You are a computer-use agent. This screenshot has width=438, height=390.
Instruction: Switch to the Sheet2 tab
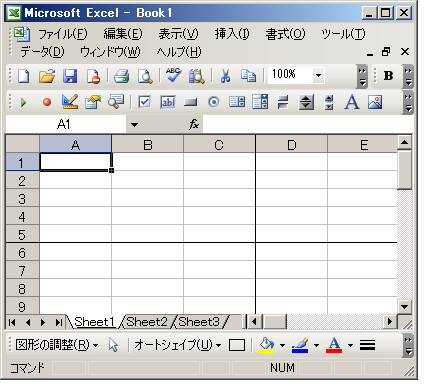[x=147, y=322]
